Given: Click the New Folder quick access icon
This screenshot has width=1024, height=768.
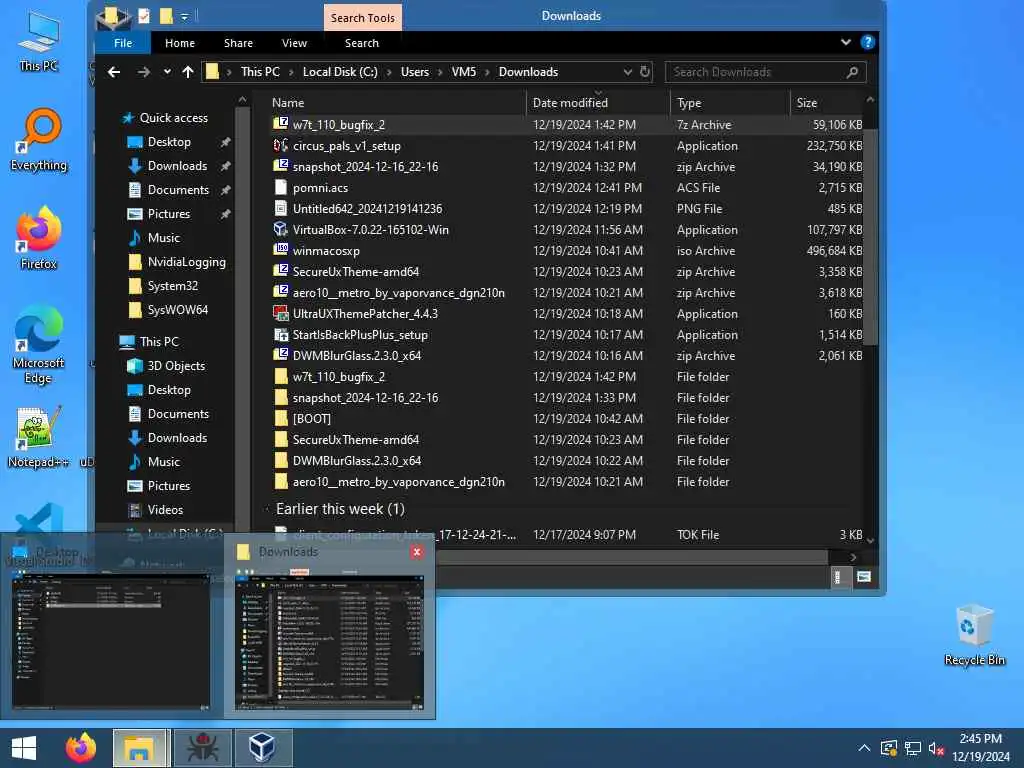Looking at the screenshot, I should tap(167, 16).
